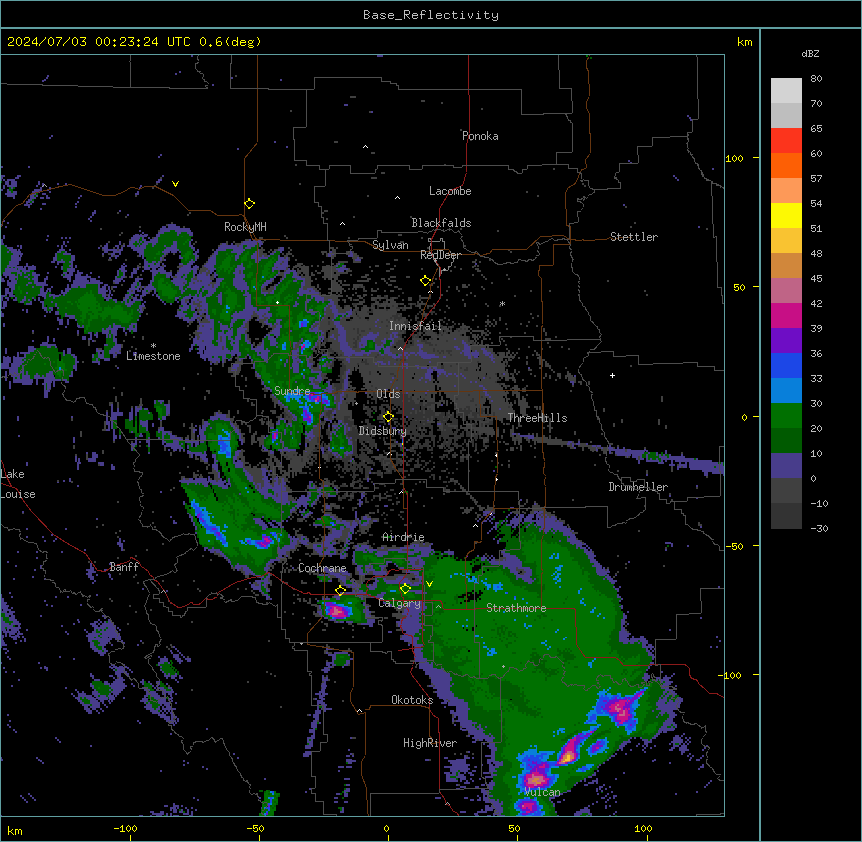Select the light blue 30-33 dBZ legend swatch
Screen dimensions: 862x842
click(x=786, y=390)
